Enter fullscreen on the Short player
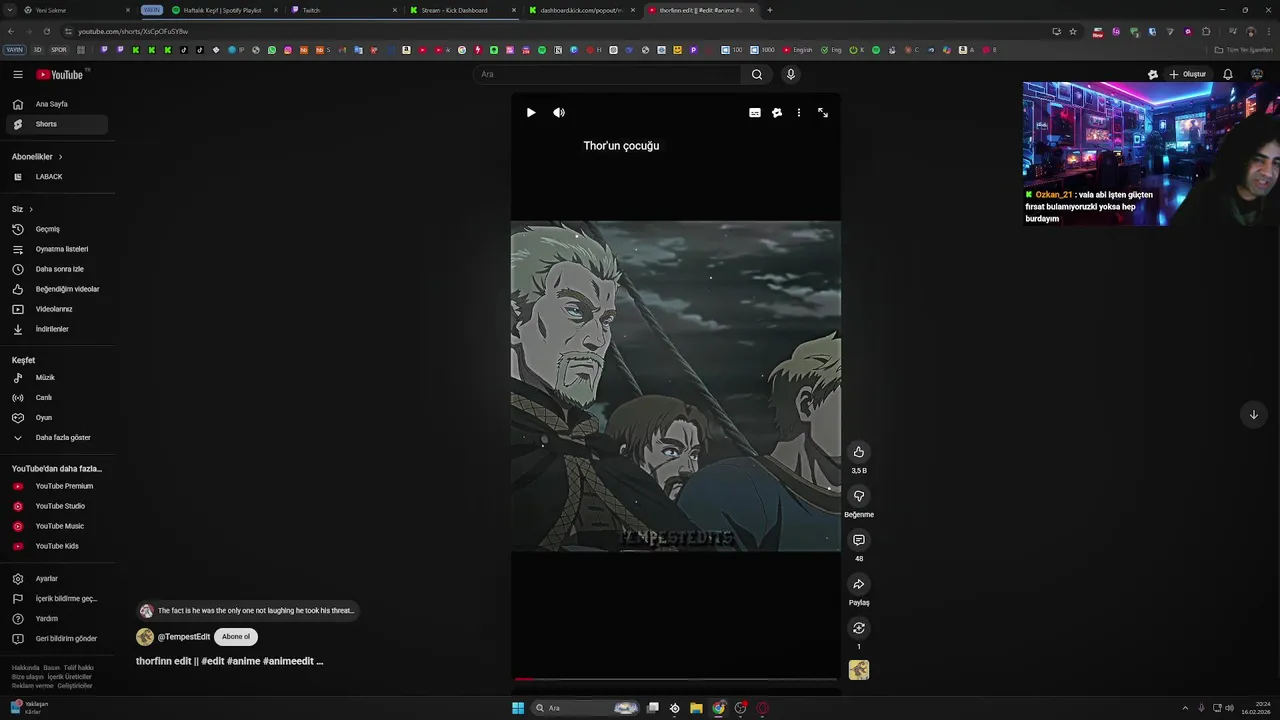Screen dimensions: 1280x720 [x=823, y=113]
